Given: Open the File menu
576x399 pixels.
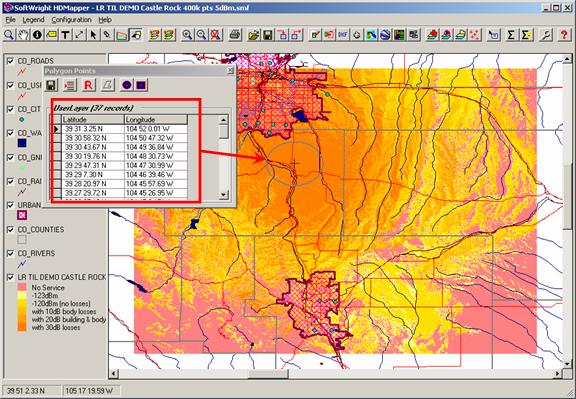Looking at the screenshot, I should click(10, 20).
